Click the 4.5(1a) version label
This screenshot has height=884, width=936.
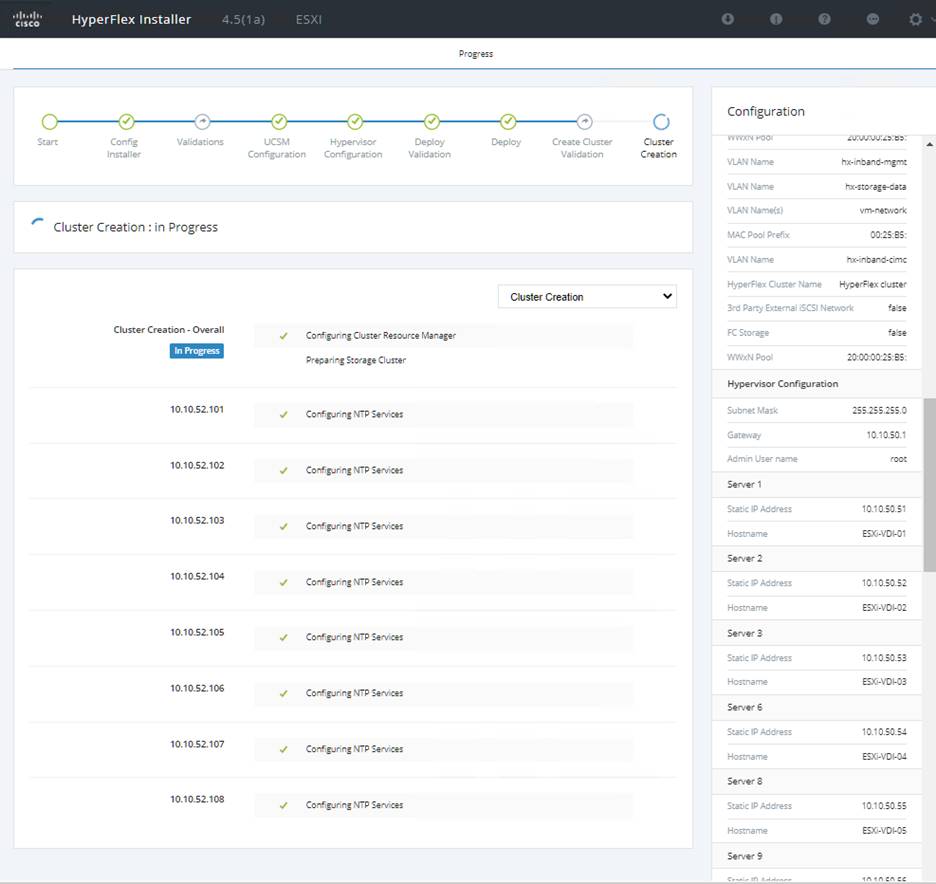click(243, 20)
